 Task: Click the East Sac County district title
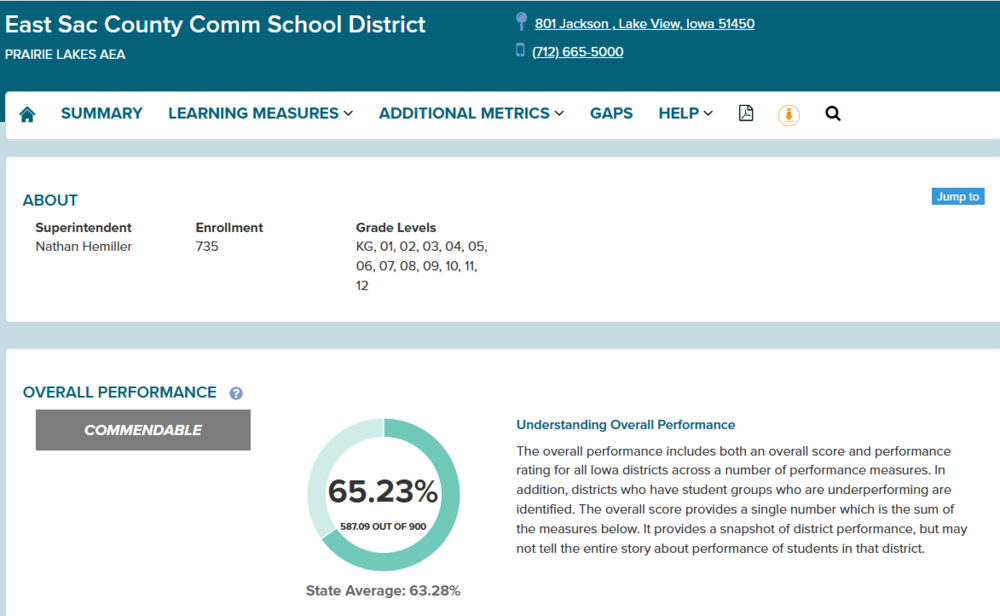[216, 24]
